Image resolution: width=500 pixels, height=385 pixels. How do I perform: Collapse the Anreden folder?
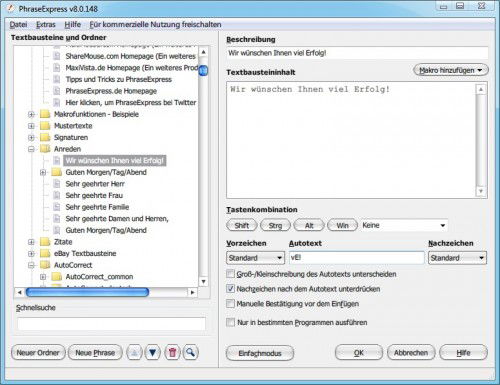coord(31,149)
